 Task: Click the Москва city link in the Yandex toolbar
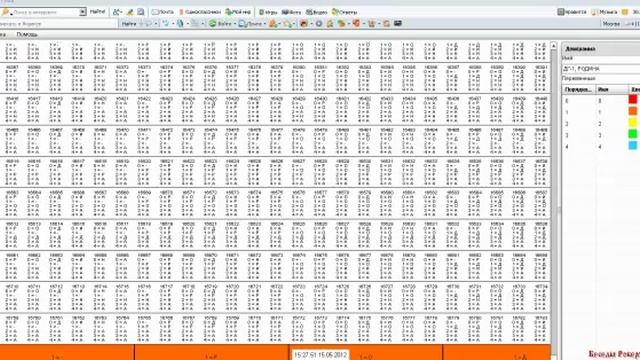[611, 24]
